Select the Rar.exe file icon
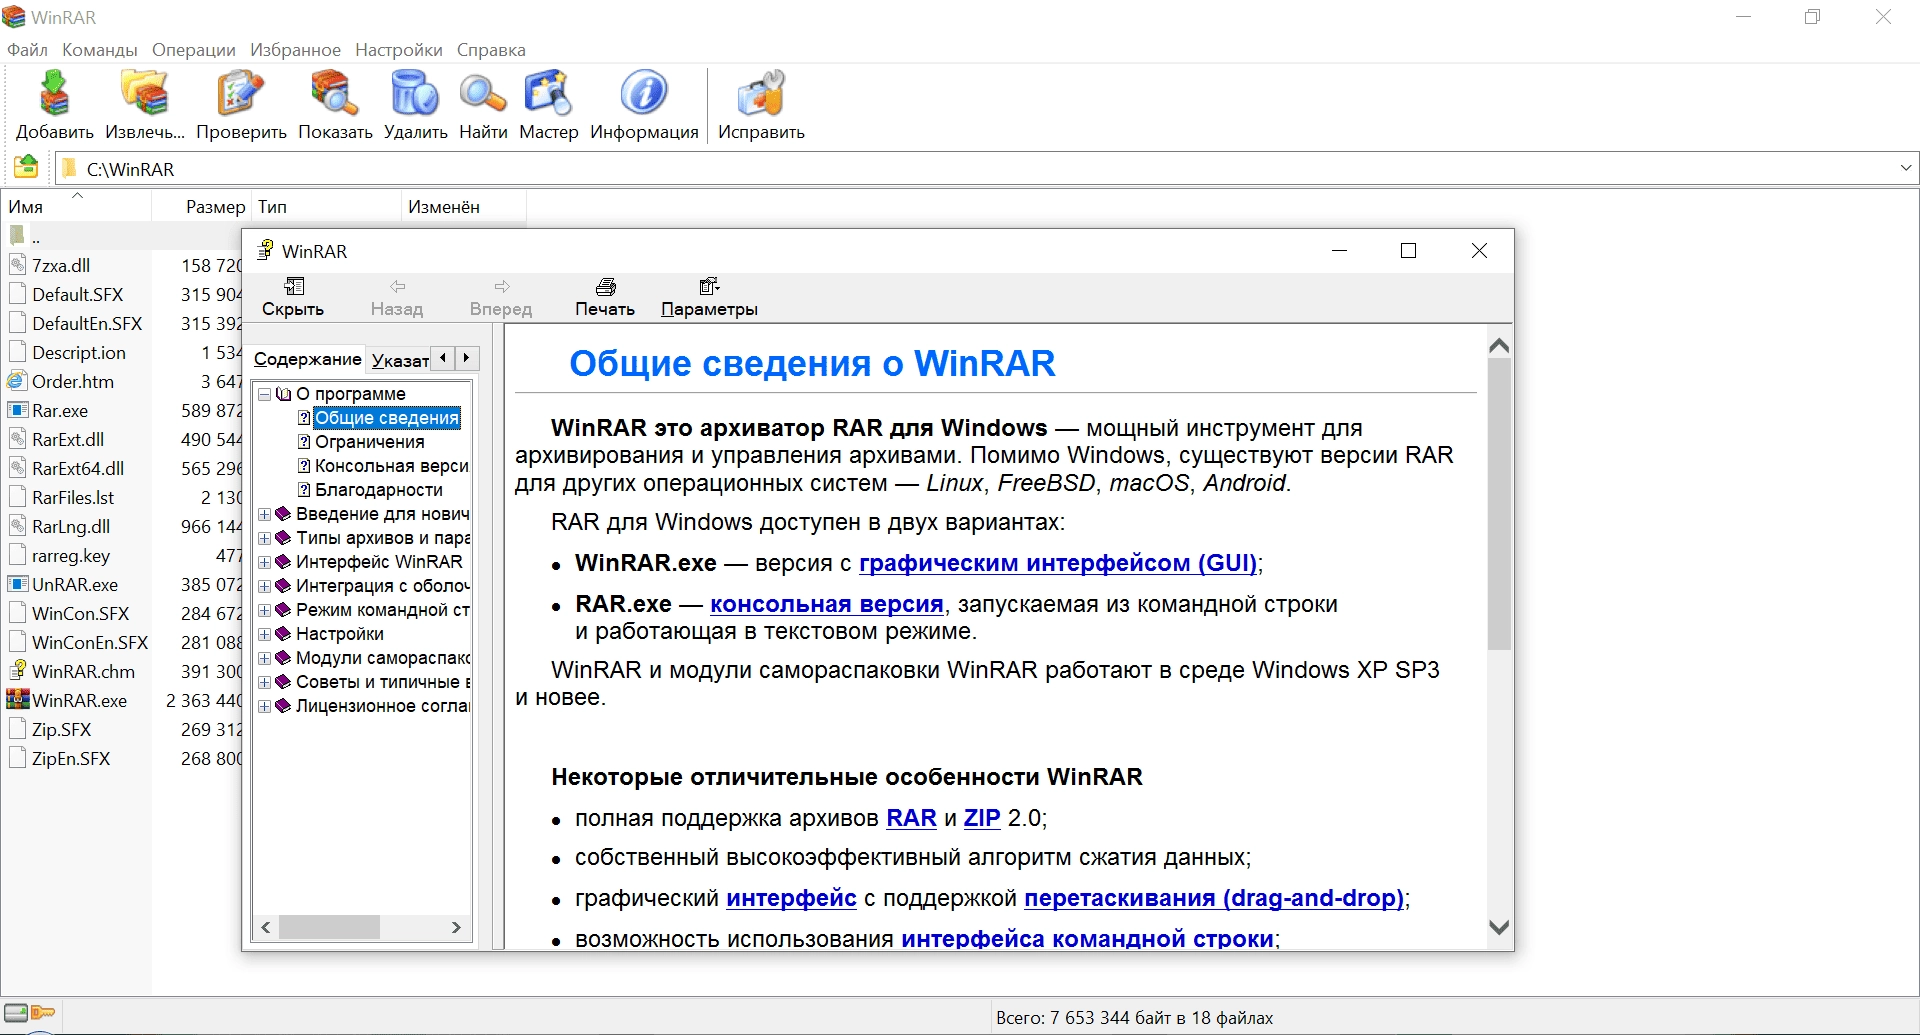 coord(17,410)
